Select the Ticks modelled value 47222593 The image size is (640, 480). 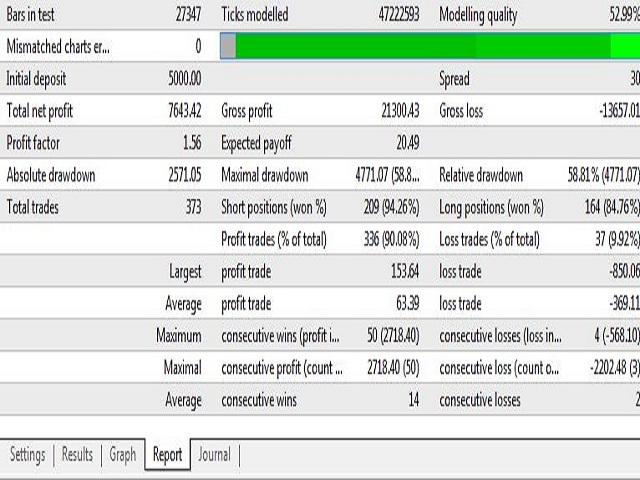pyautogui.click(x=399, y=15)
